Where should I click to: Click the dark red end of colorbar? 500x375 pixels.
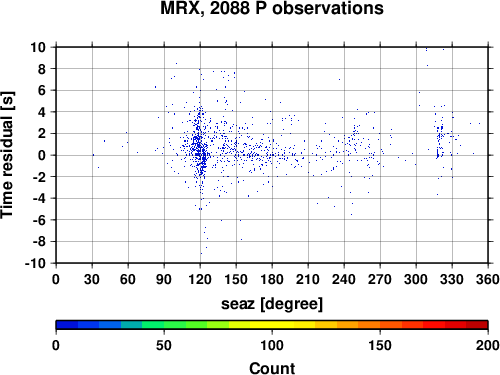click(477, 325)
